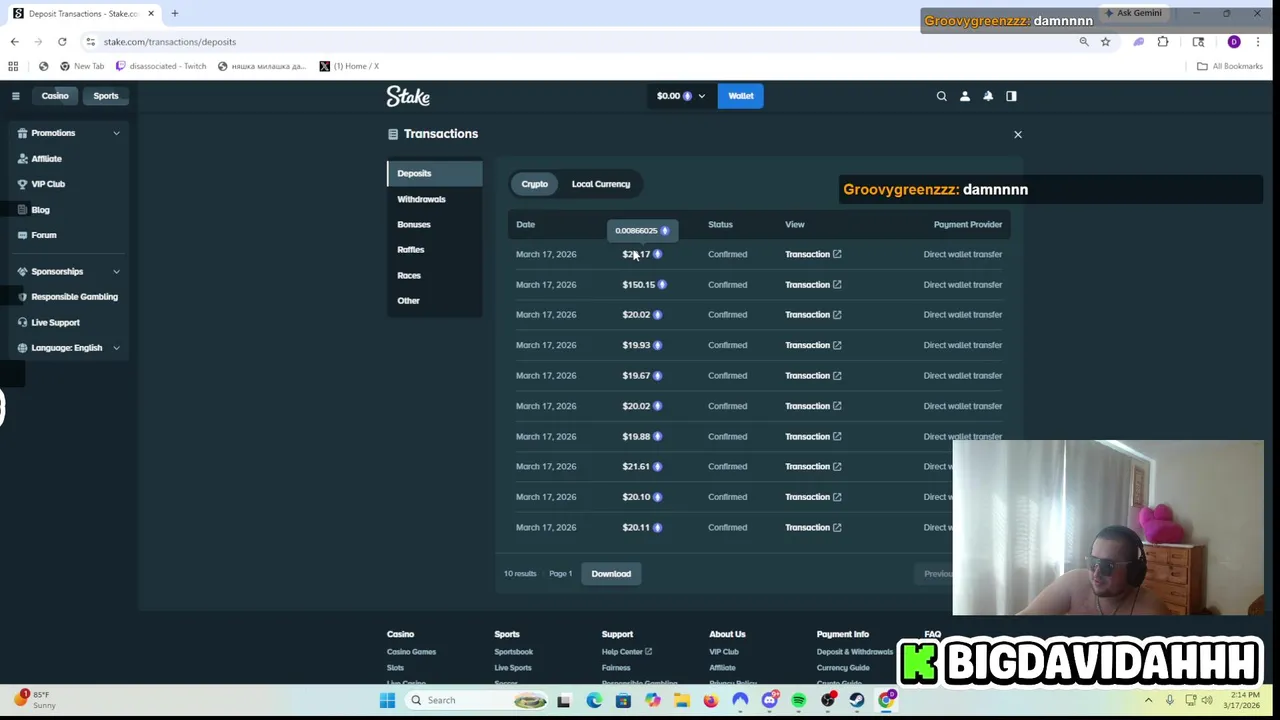Click the Wallet button

click(741, 96)
